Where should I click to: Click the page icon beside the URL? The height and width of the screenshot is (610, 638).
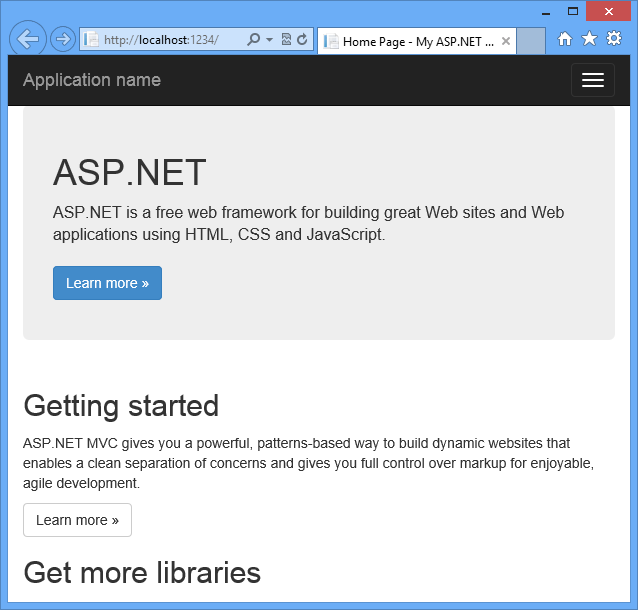(91, 39)
